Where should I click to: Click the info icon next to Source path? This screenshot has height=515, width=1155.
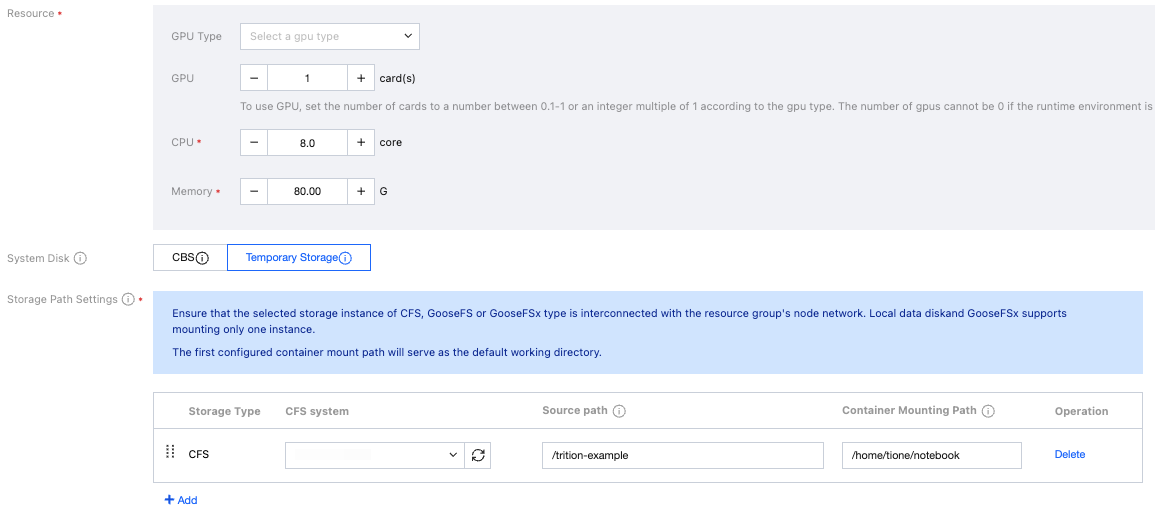click(x=619, y=411)
